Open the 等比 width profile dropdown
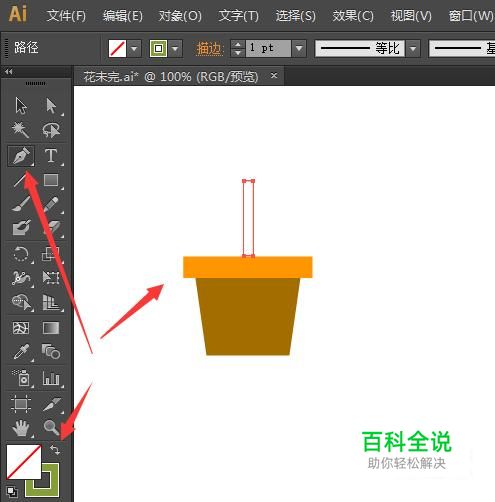 413,49
